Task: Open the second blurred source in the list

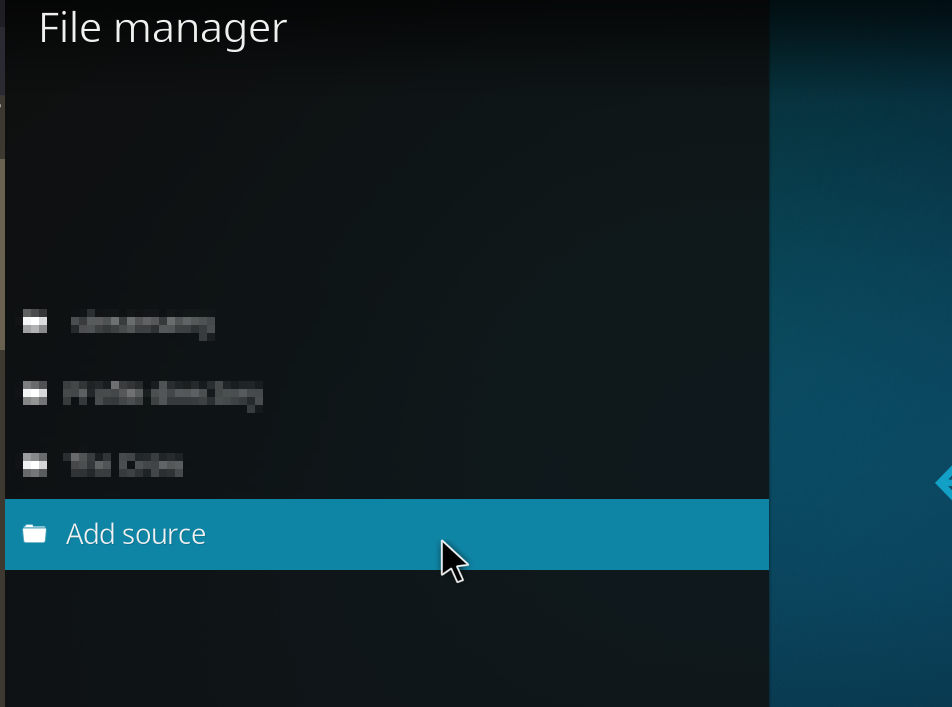Action: click(x=162, y=393)
